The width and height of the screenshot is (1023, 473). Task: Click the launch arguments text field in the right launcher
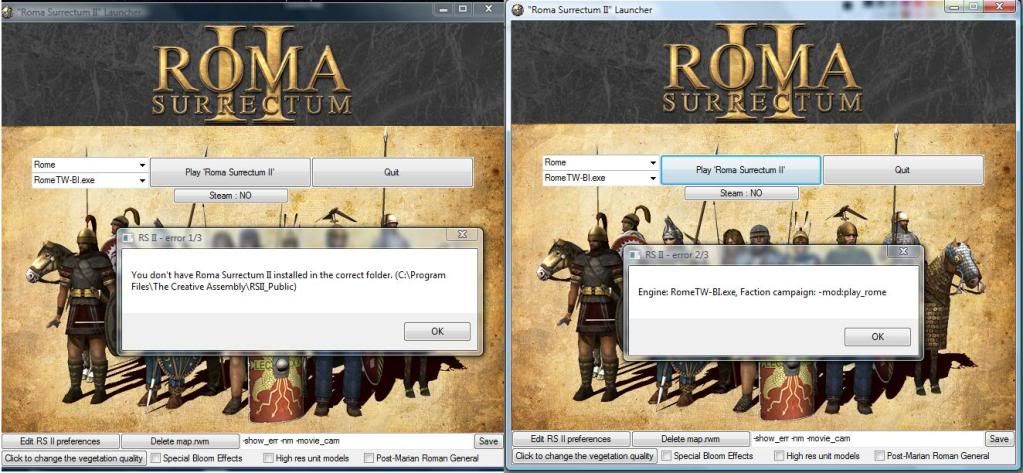click(866, 439)
